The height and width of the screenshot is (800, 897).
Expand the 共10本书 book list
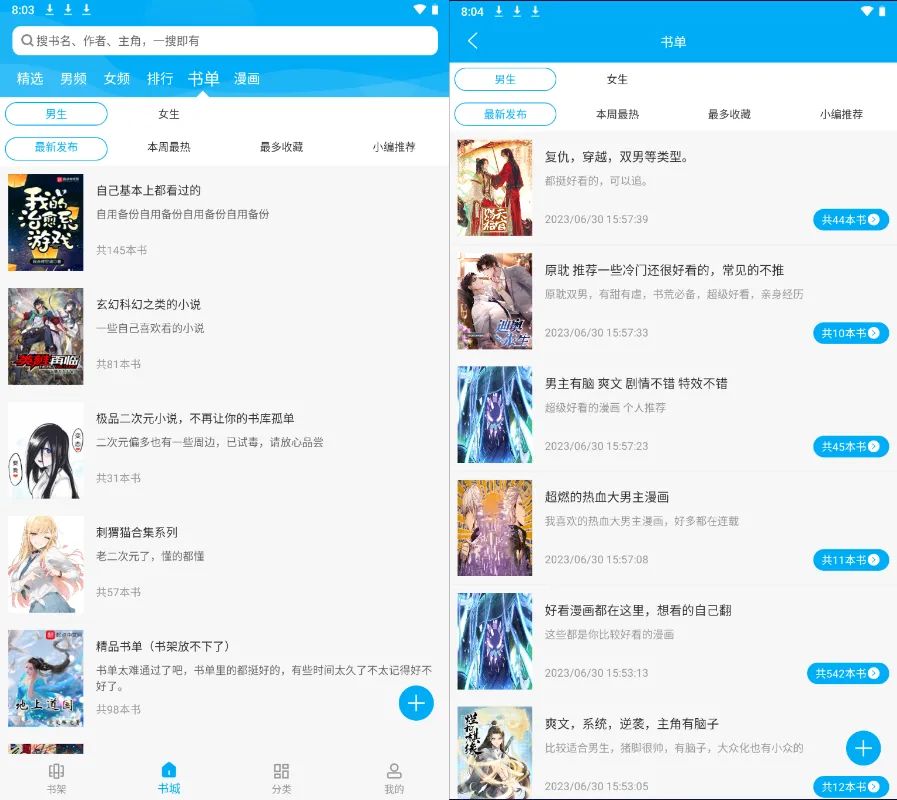tap(850, 333)
